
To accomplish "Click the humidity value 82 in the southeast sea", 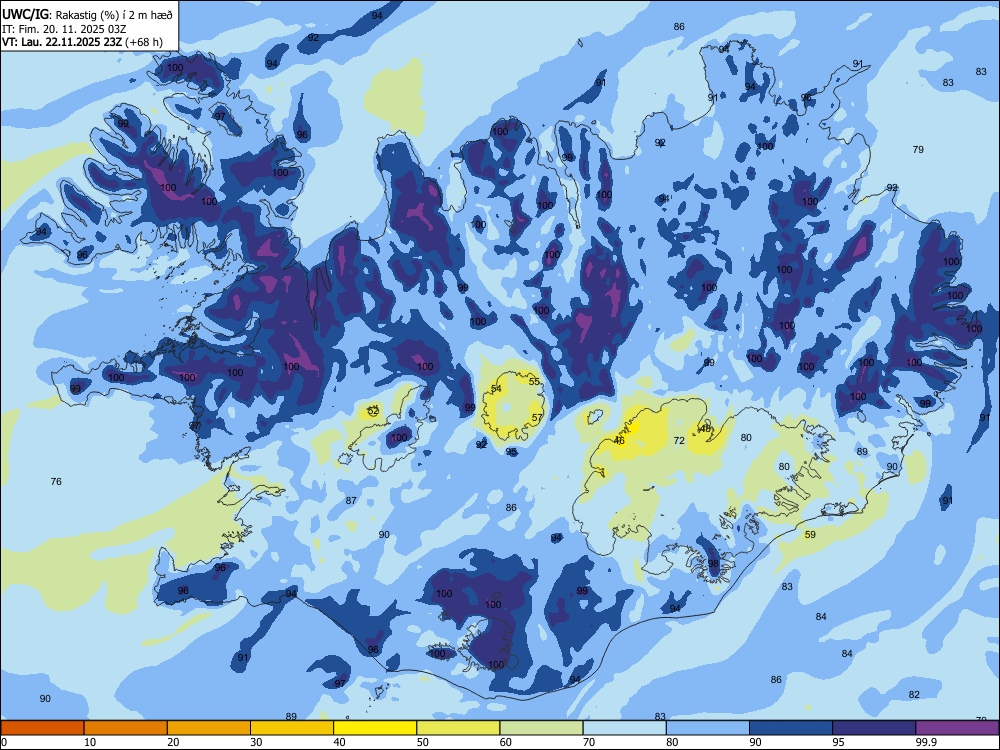I will tap(915, 695).
